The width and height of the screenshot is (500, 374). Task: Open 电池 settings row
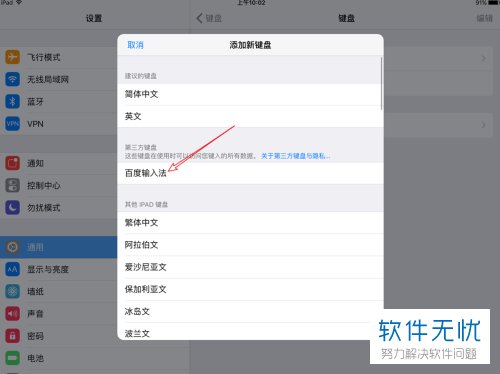(x=95, y=358)
